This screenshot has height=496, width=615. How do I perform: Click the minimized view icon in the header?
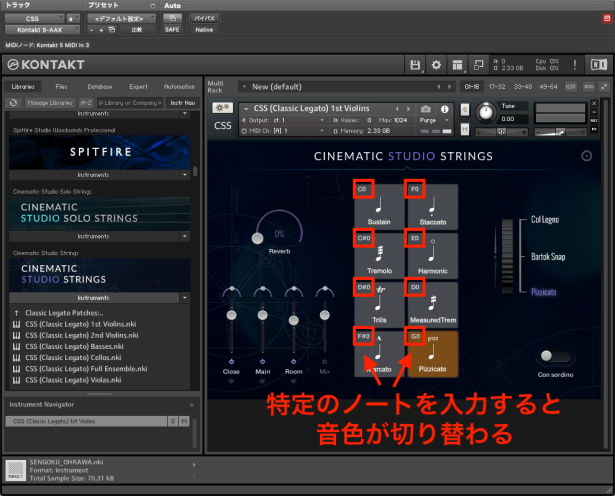click(x=479, y=65)
